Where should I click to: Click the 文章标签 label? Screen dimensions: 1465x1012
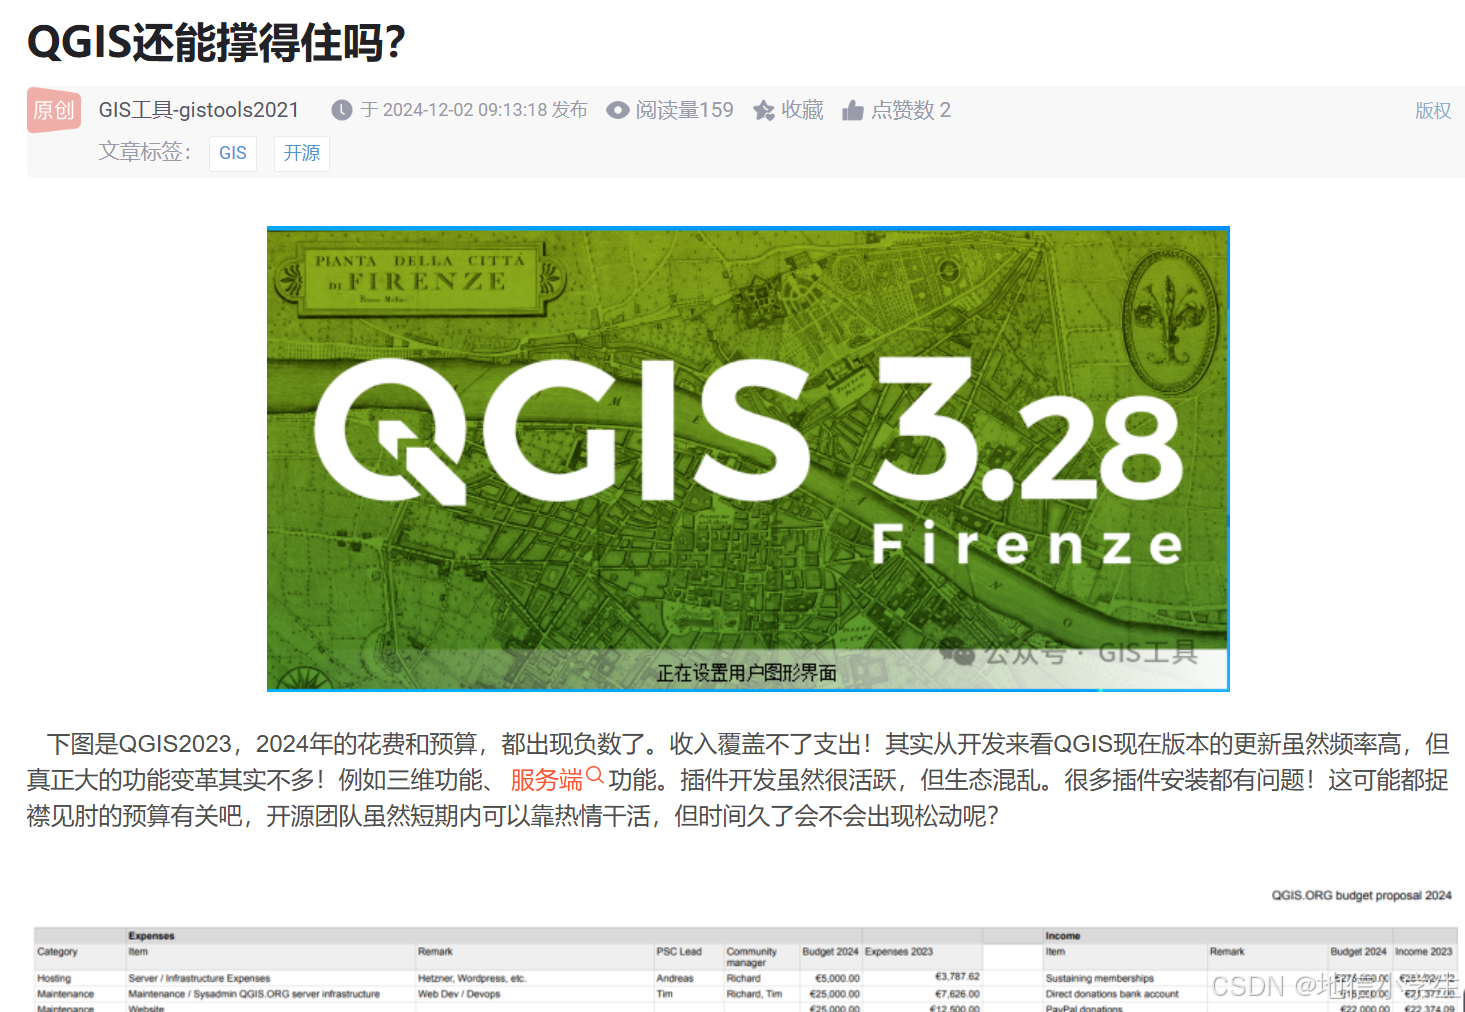(144, 152)
